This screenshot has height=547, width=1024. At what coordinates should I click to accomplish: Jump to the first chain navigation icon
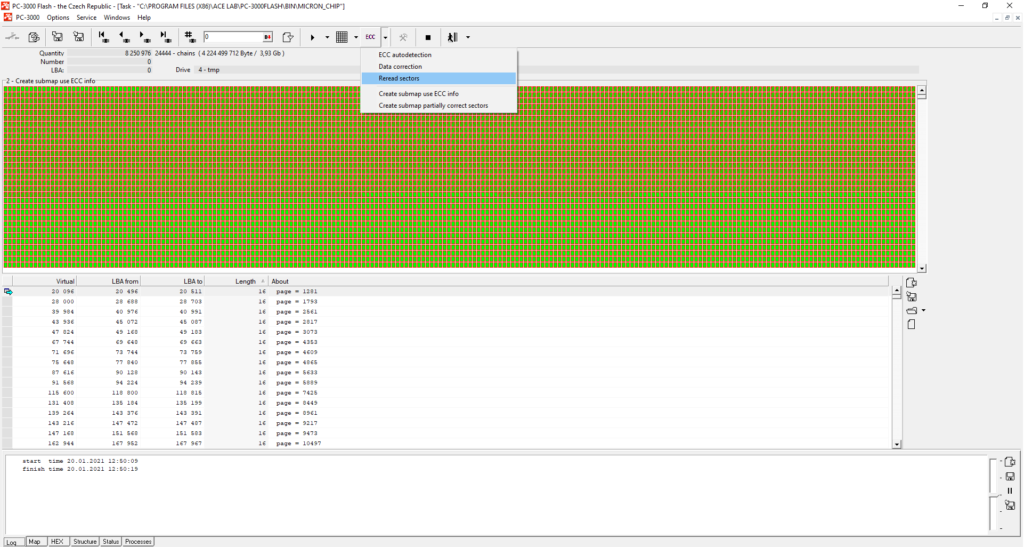point(103,37)
